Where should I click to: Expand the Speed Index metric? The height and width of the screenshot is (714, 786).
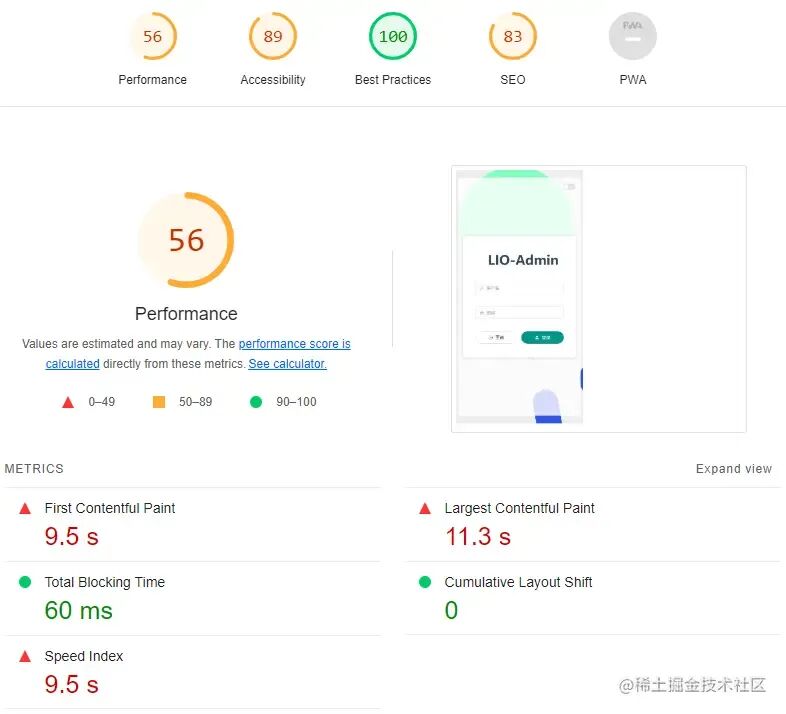(192, 672)
